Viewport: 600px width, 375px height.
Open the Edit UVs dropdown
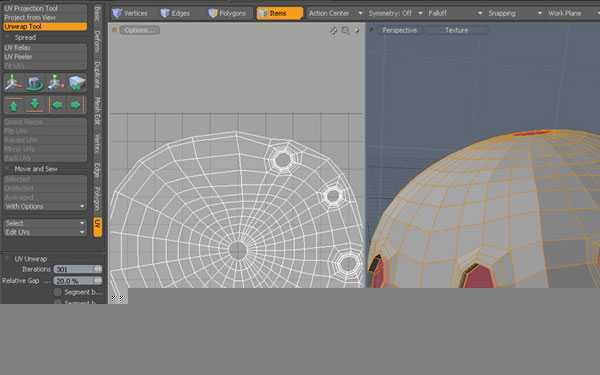pyautogui.click(x=45, y=232)
